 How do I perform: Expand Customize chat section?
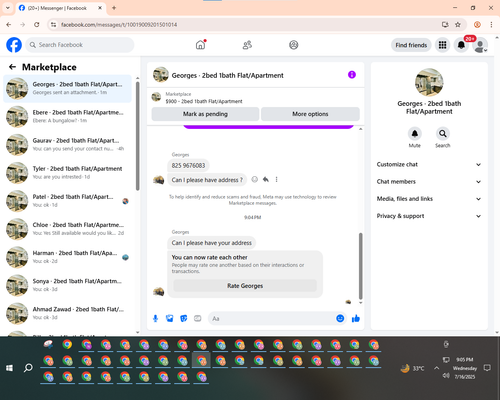(429, 164)
